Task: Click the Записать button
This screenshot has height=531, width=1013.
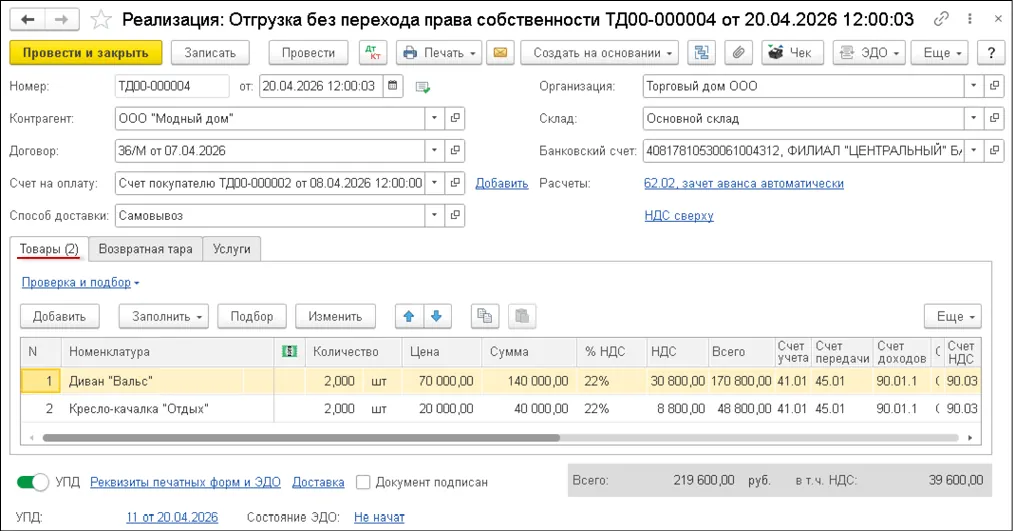Action: [x=210, y=53]
